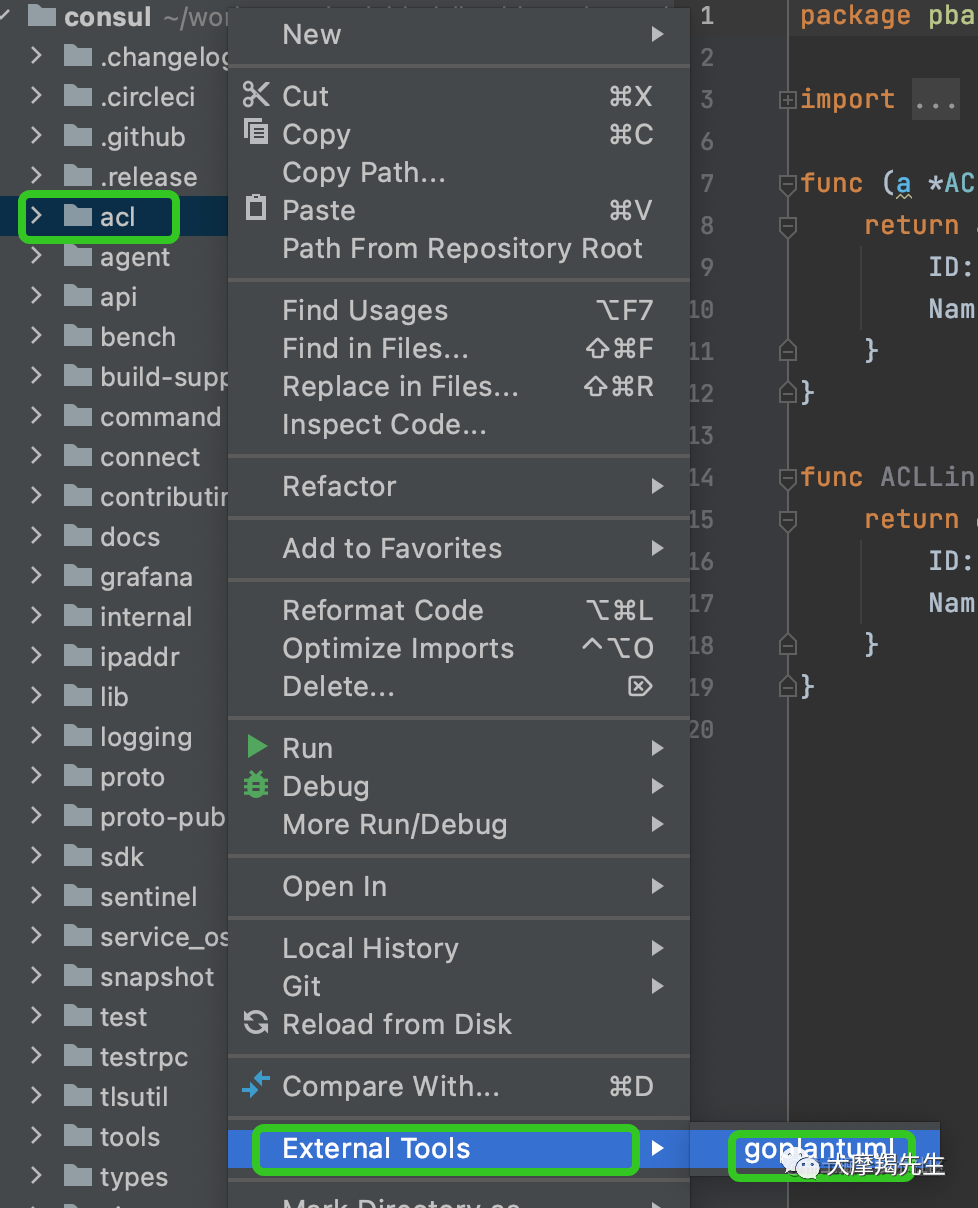Select Copy Path option
978x1208 pixels.
pos(364,172)
